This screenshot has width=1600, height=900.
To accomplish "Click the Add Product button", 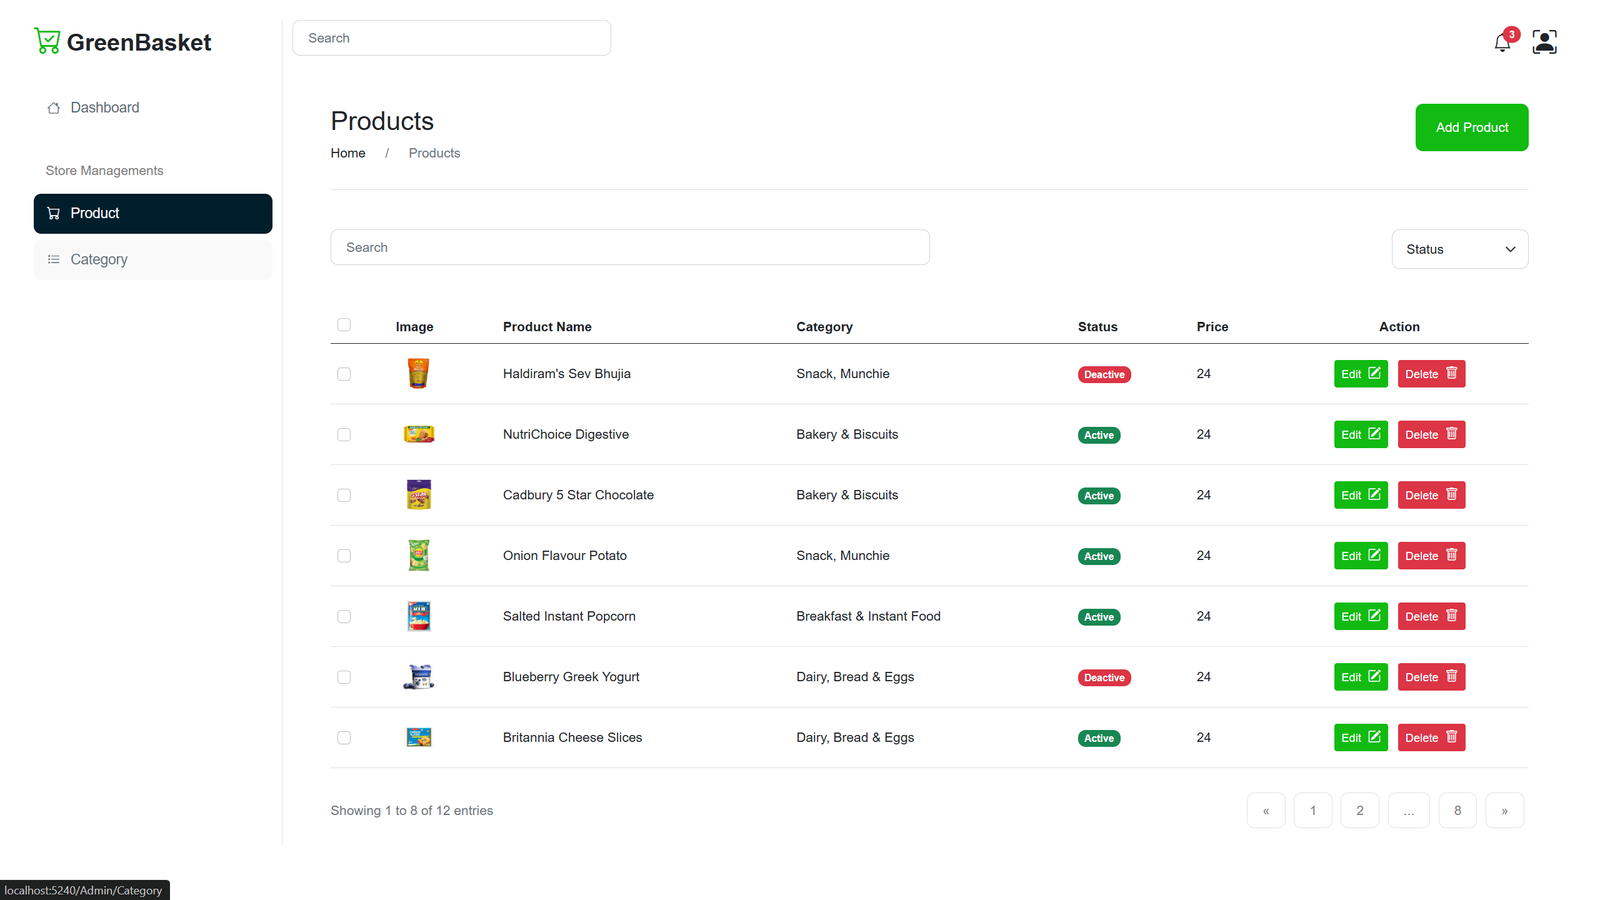I will [x=1471, y=128].
